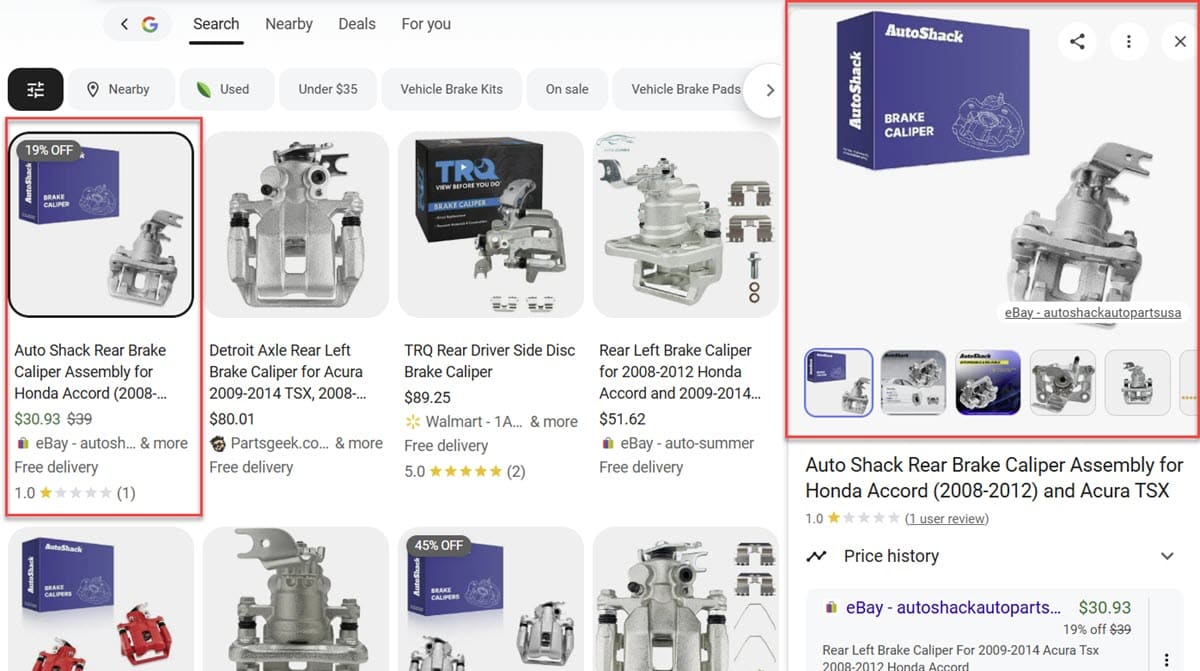This screenshot has width=1200, height=671.
Task: Click the $51.62 price text
Action: pyautogui.click(x=622, y=419)
